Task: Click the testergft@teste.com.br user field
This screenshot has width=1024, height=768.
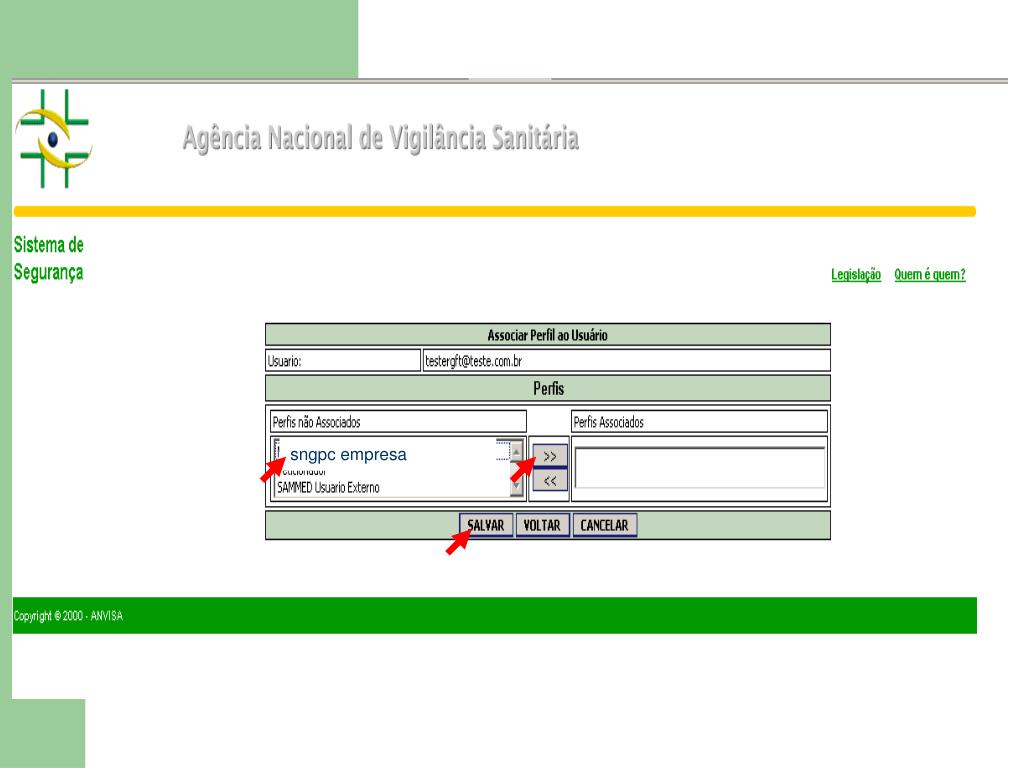Action: tap(626, 360)
